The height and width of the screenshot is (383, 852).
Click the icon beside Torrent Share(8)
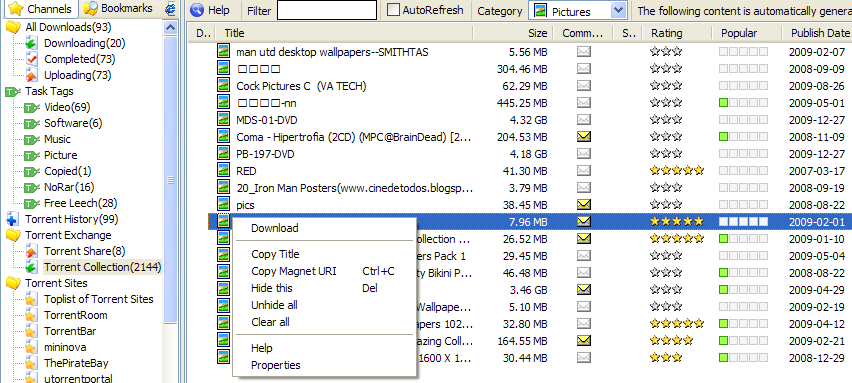32,251
